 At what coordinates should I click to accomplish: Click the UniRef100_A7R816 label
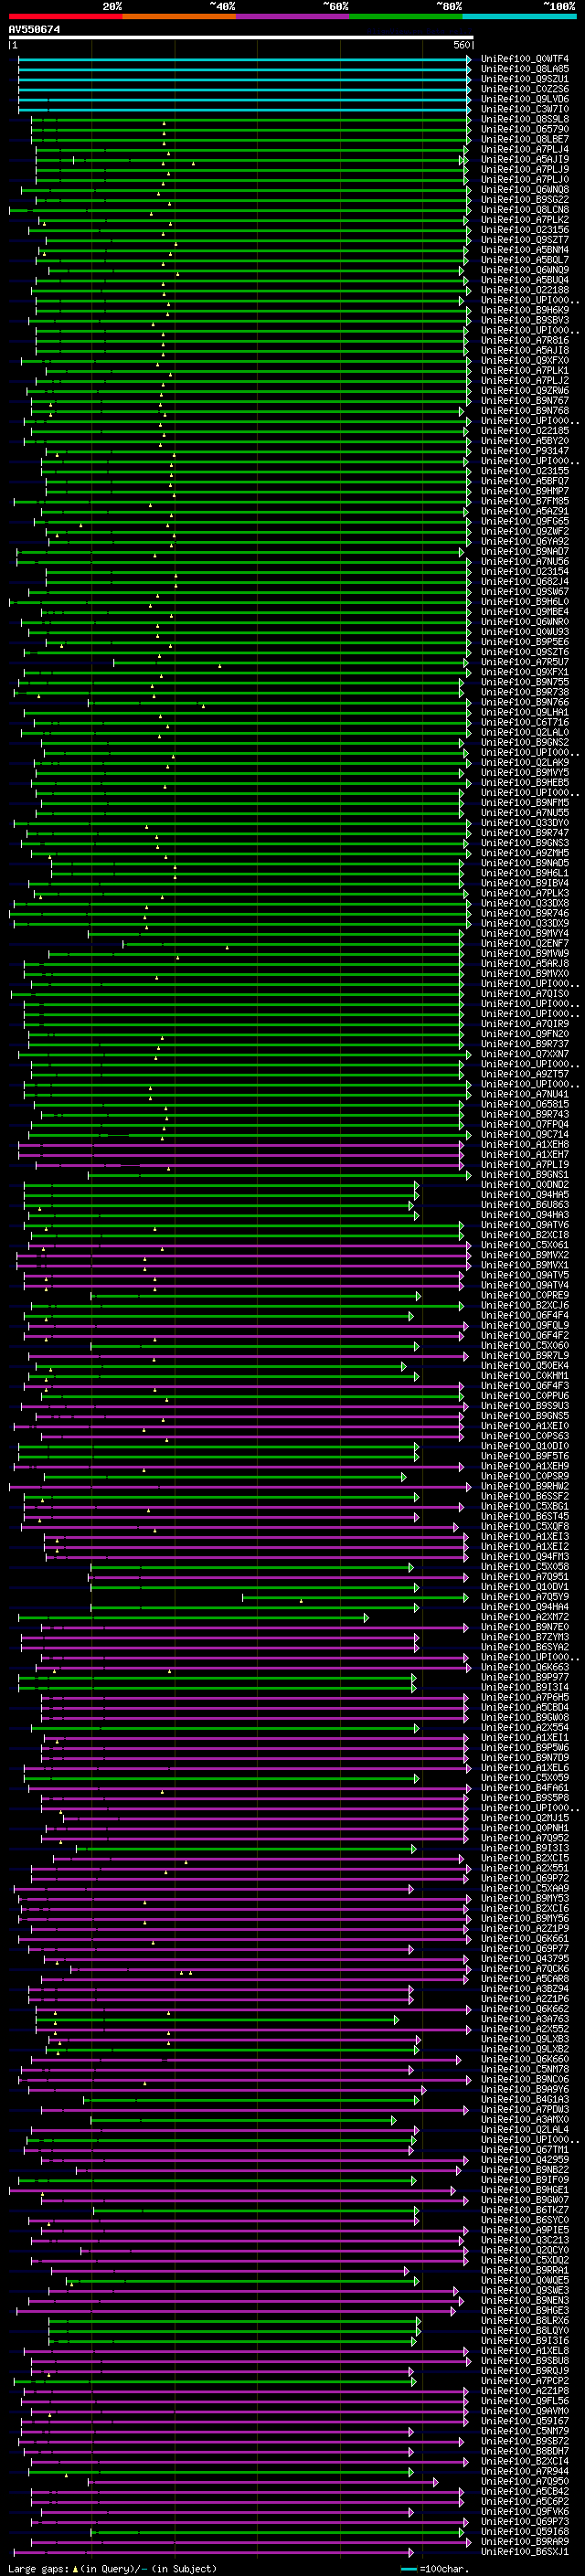pyautogui.click(x=525, y=341)
